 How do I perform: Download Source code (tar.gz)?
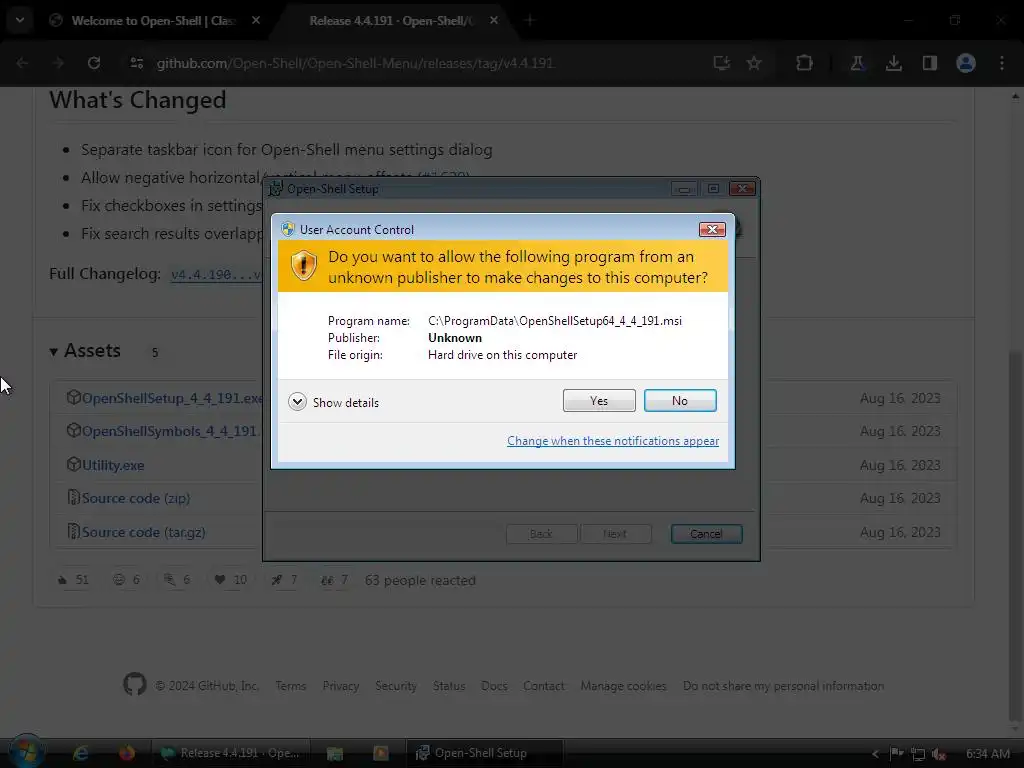(x=144, y=532)
